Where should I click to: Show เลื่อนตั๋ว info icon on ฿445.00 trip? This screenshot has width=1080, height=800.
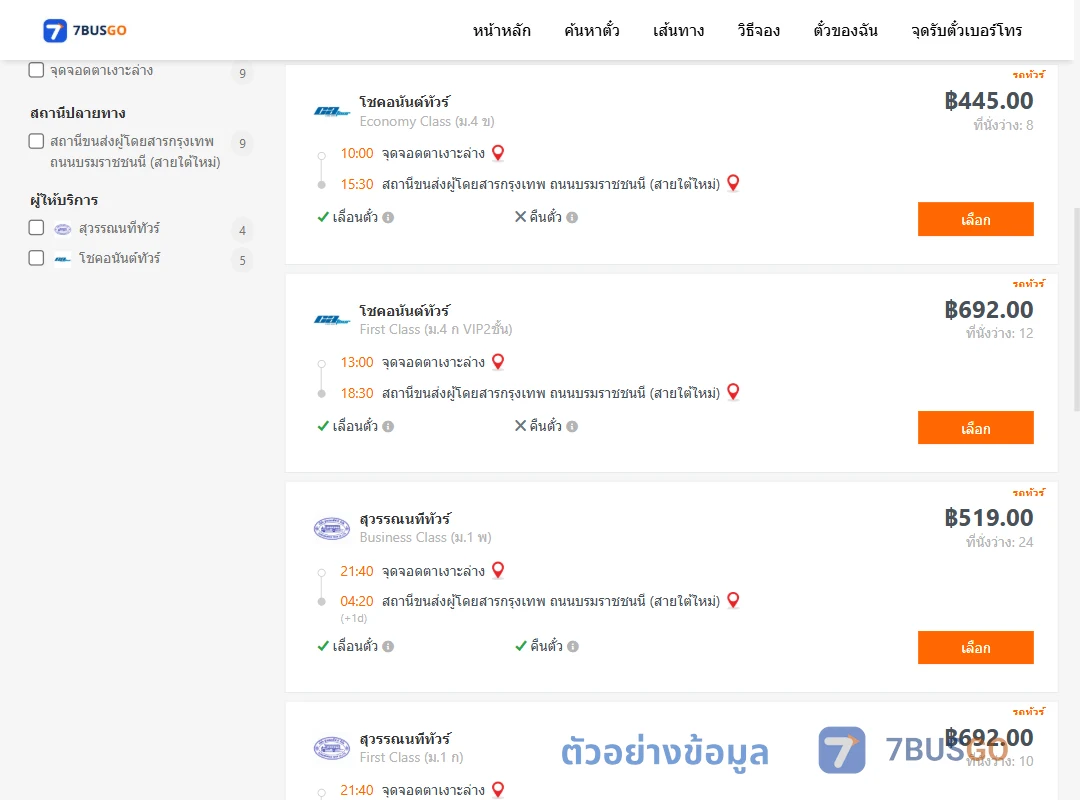click(388, 218)
